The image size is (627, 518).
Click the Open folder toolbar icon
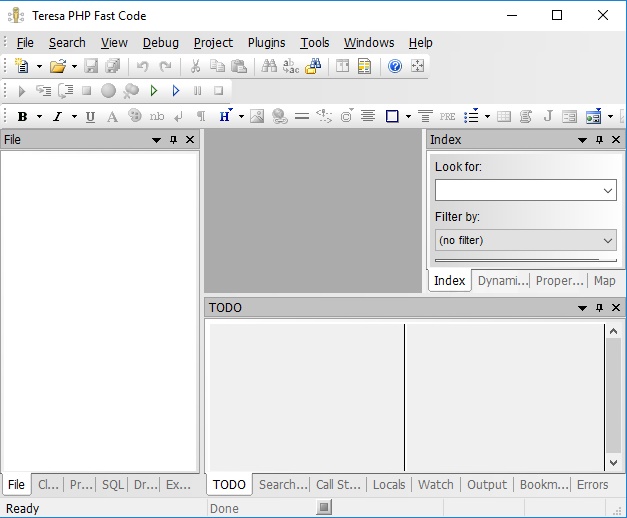[x=58, y=66]
